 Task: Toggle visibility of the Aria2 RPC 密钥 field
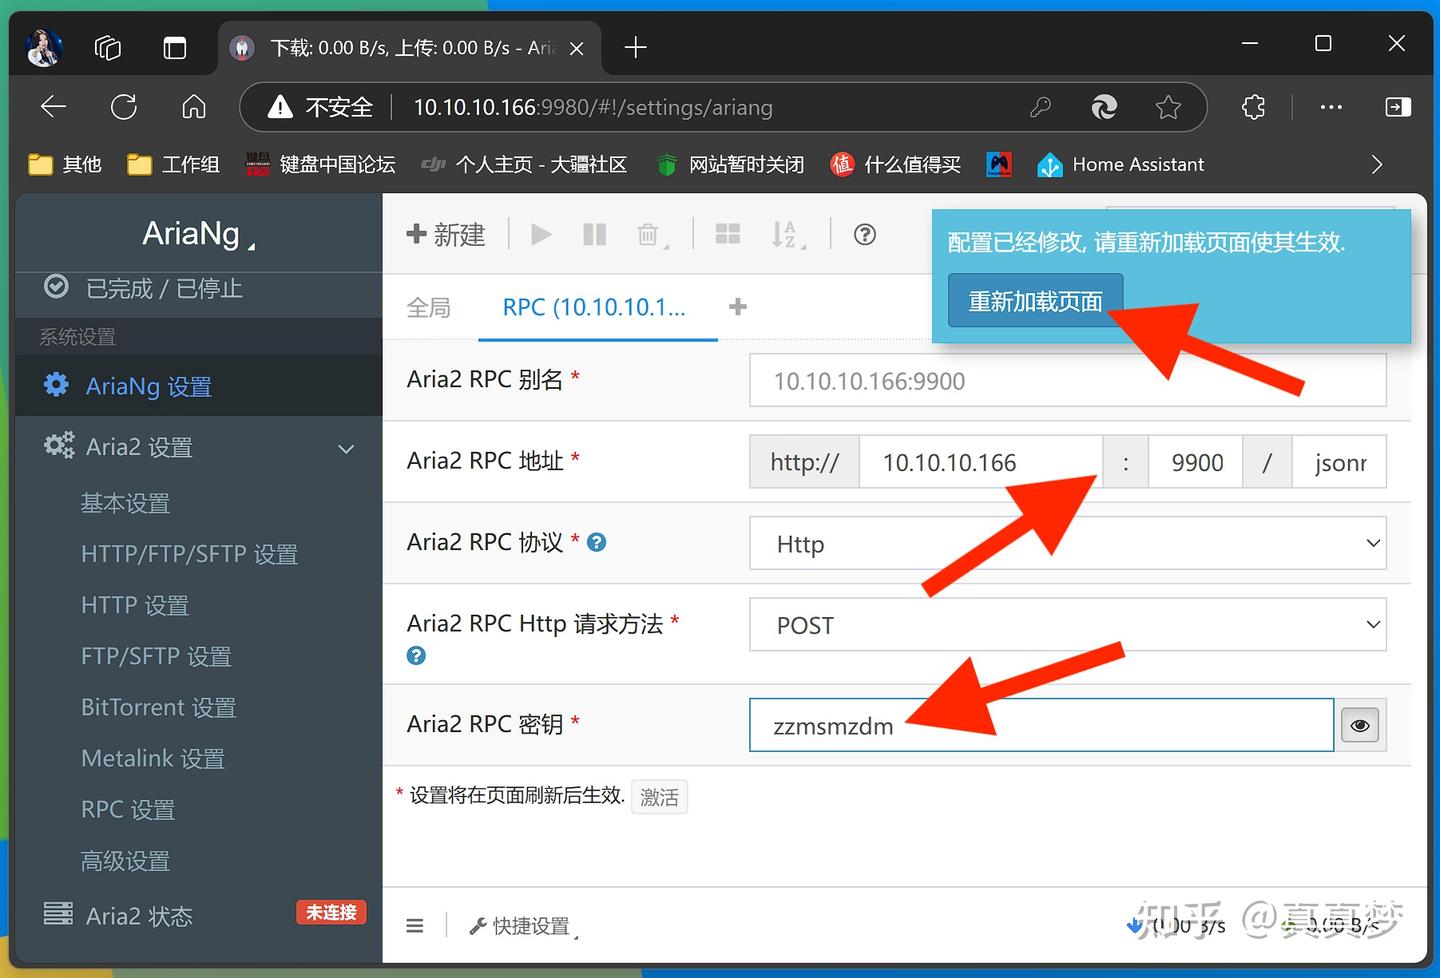click(1359, 725)
